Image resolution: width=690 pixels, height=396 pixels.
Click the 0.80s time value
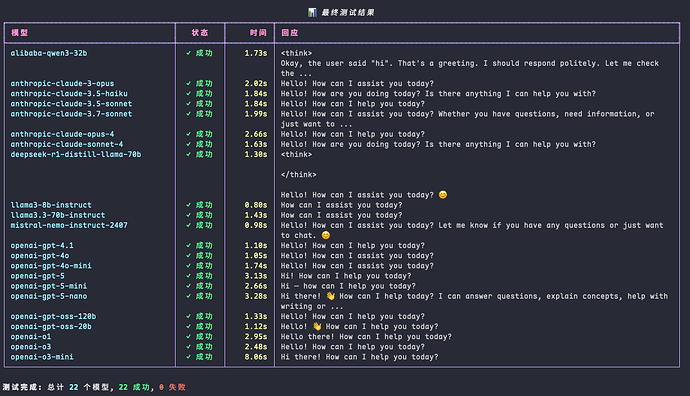click(x=256, y=205)
